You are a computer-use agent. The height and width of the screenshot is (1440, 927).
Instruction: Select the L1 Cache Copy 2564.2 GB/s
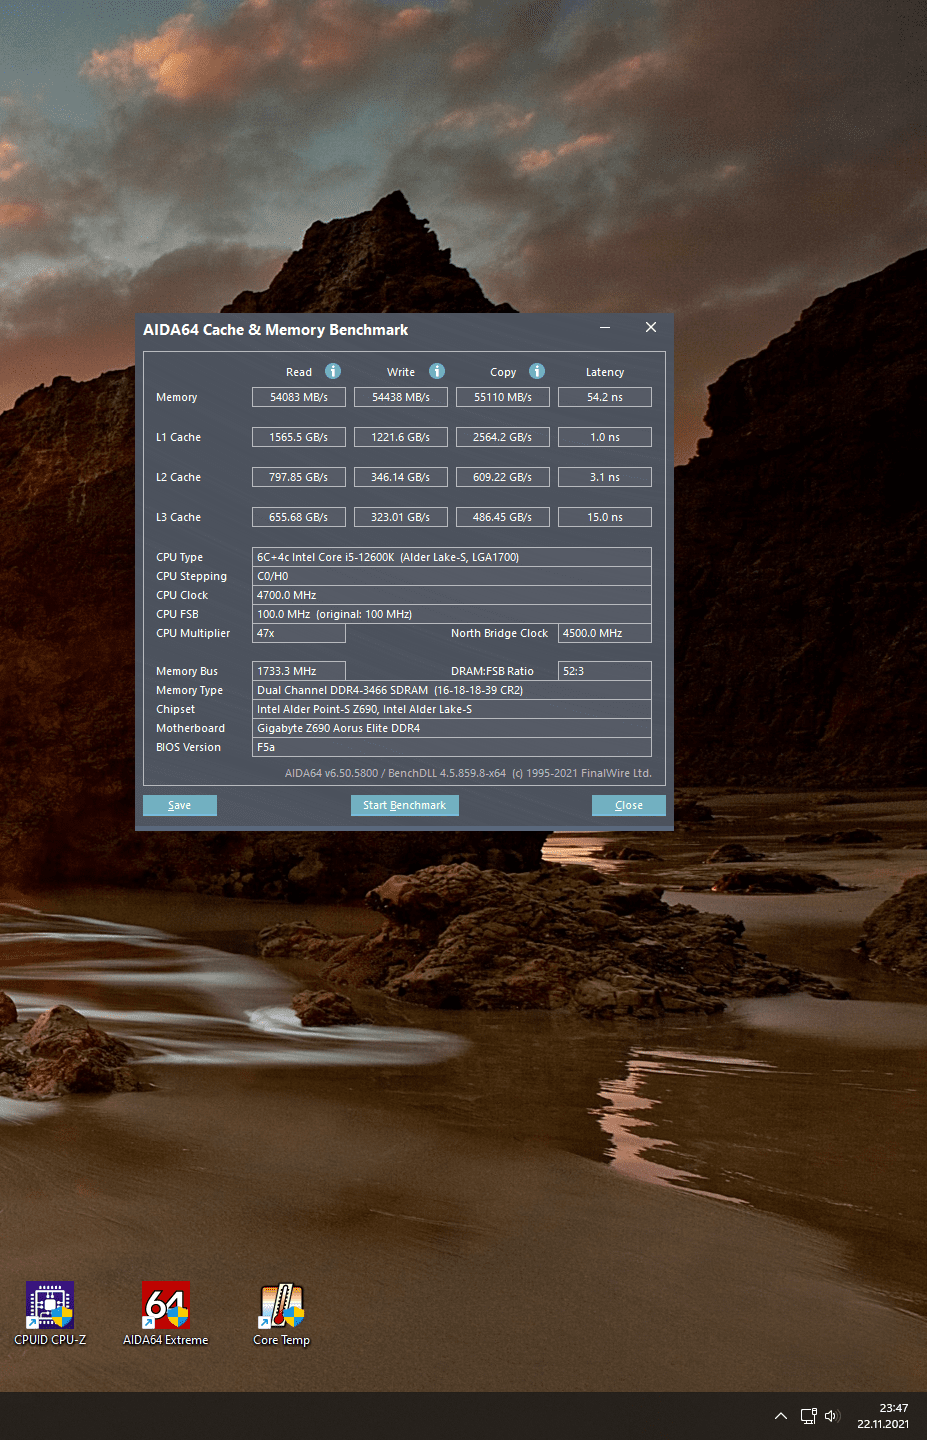coord(503,437)
